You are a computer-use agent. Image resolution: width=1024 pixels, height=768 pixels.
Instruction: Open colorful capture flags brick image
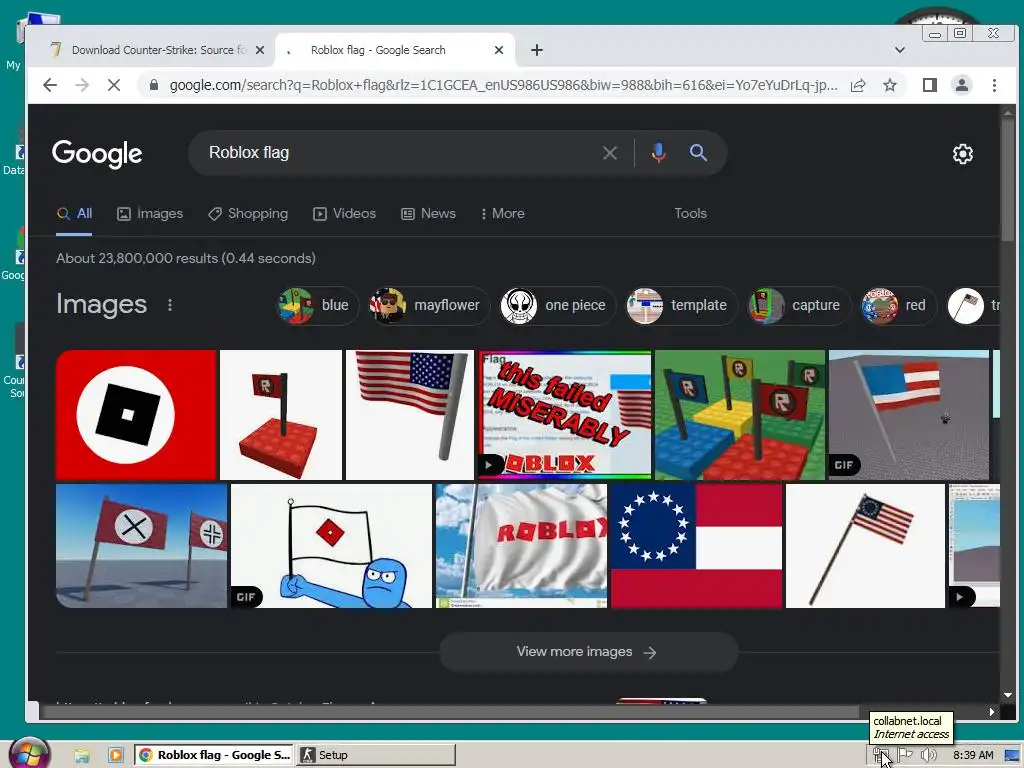(x=740, y=415)
